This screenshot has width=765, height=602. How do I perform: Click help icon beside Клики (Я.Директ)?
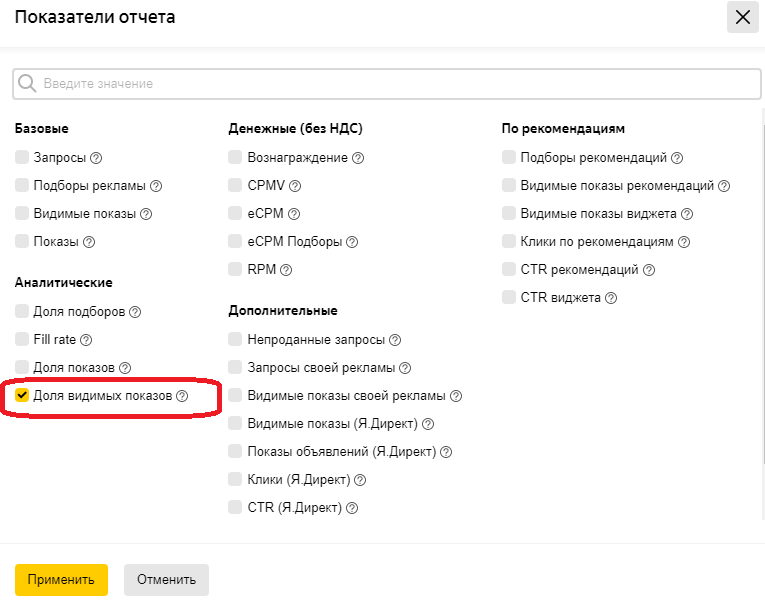(x=360, y=480)
